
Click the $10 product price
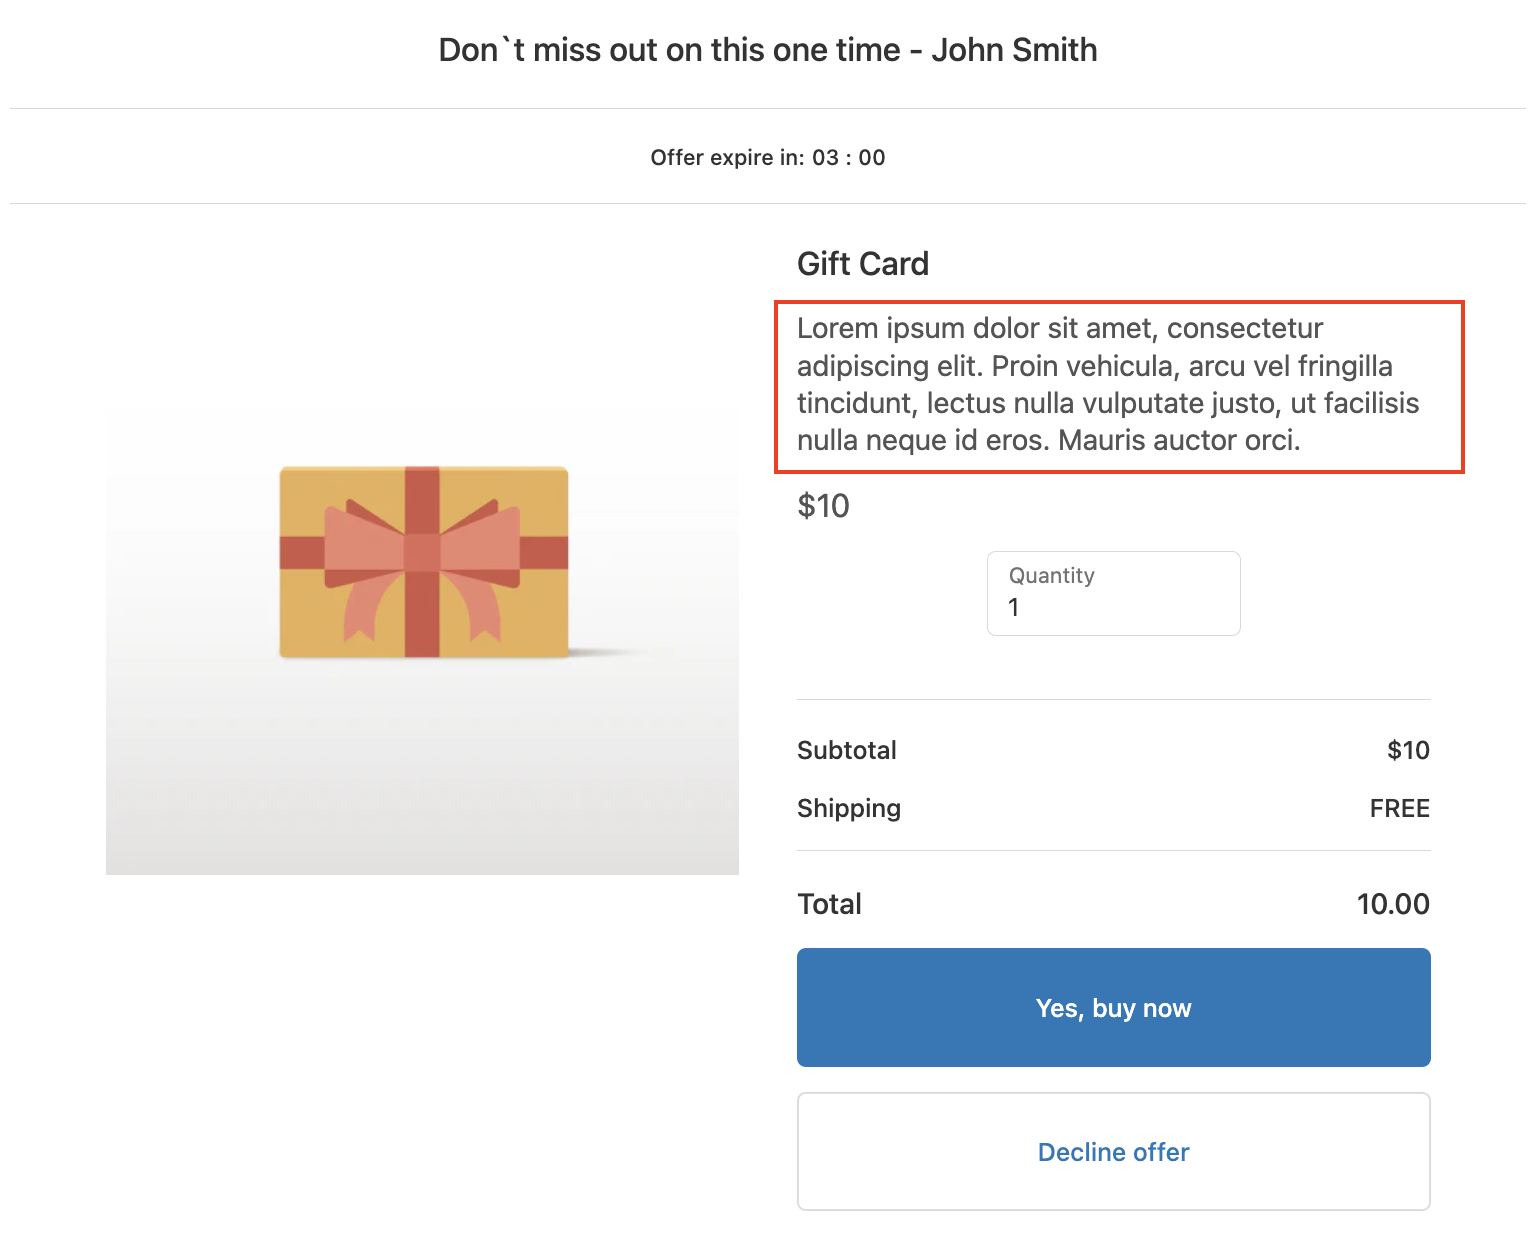pyautogui.click(x=823, y=506)
